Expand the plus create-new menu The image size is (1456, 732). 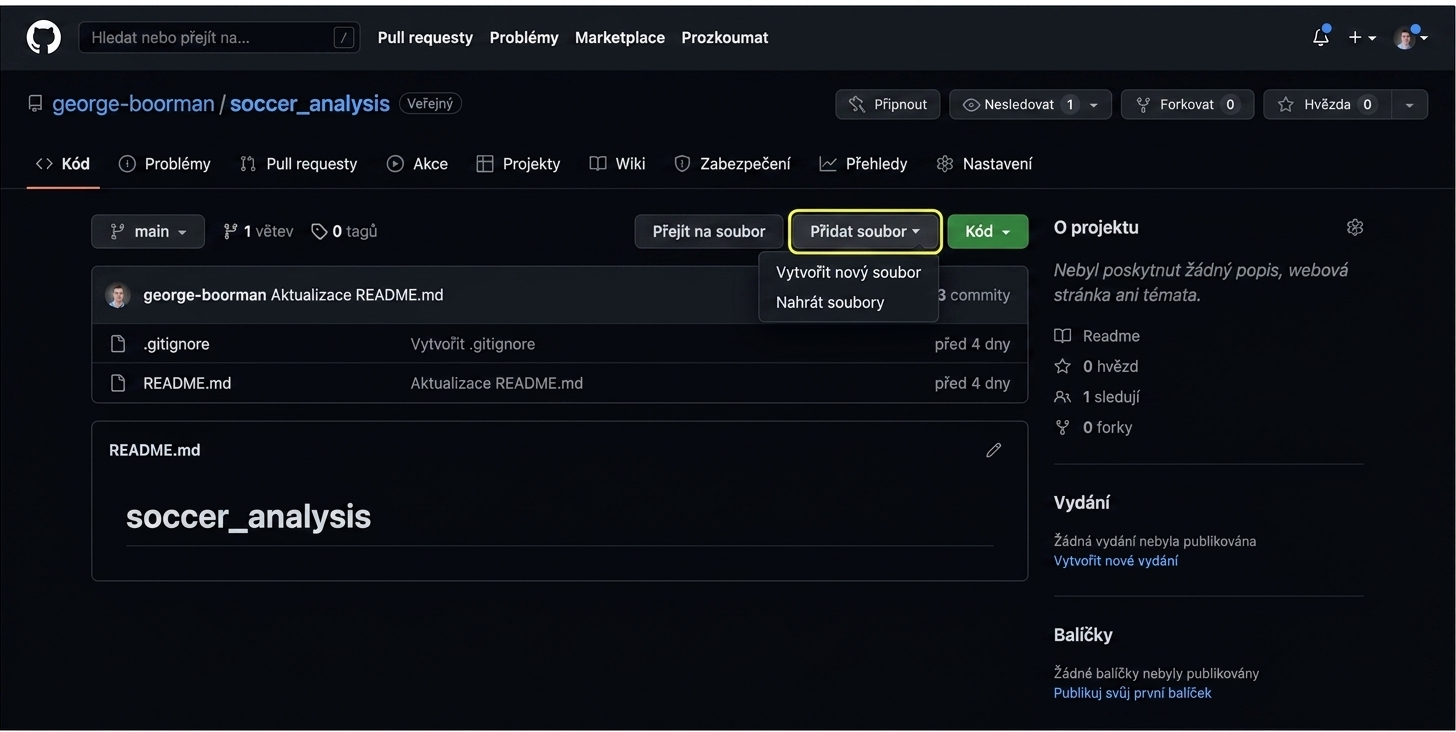pos(1362,38)
